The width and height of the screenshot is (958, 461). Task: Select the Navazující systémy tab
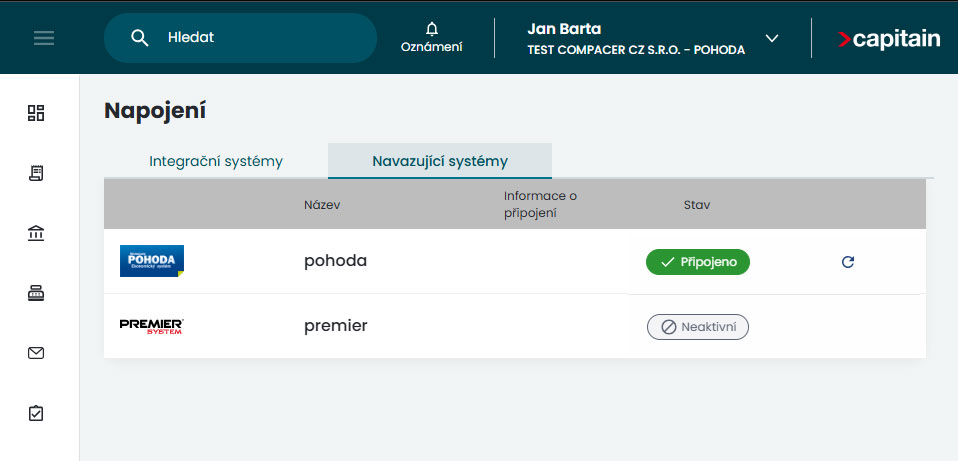(440, 161)
